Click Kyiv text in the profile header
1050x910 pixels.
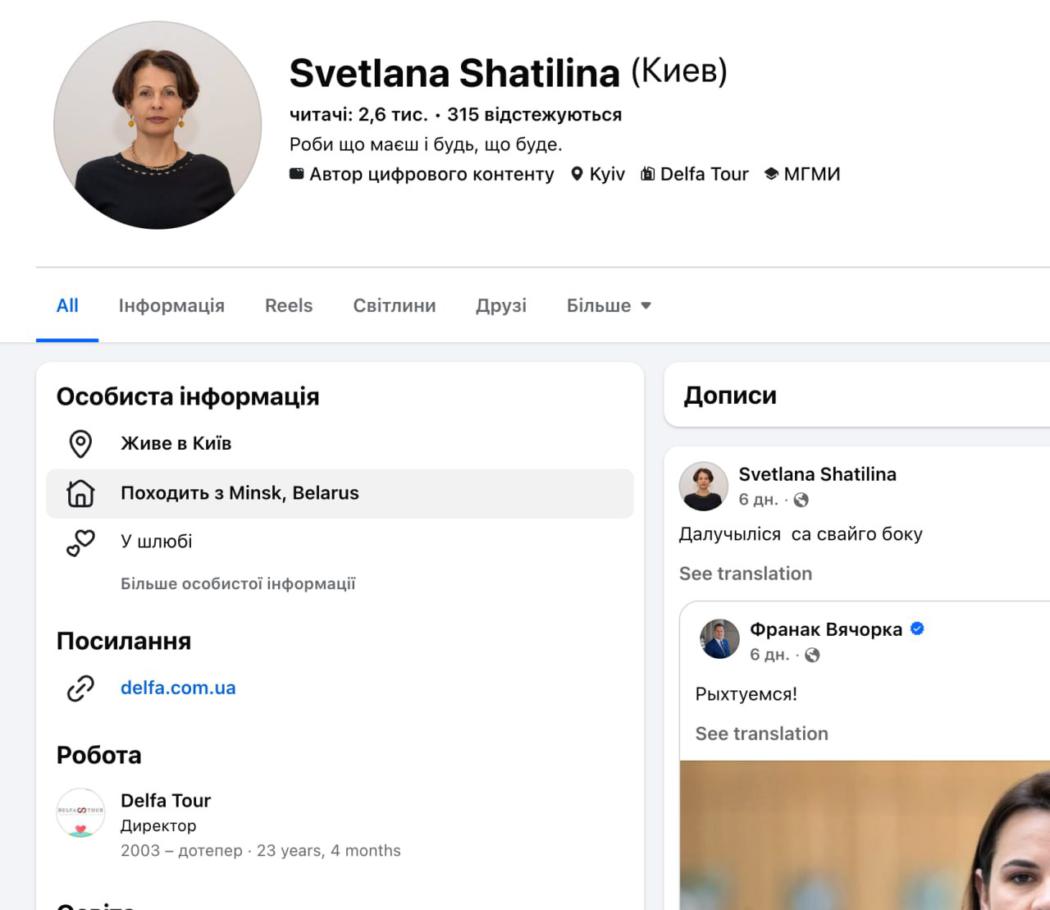pyautogui.click(x=607, y=175)
